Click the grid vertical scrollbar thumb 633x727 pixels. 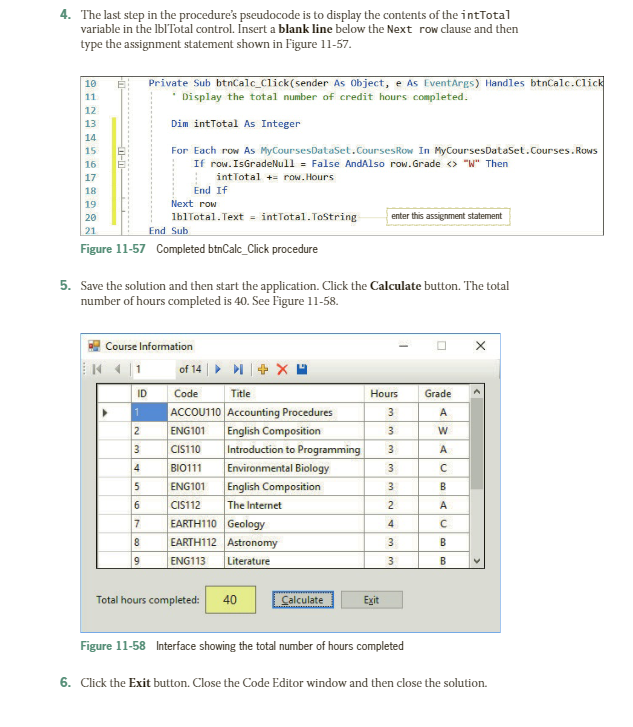477,443
